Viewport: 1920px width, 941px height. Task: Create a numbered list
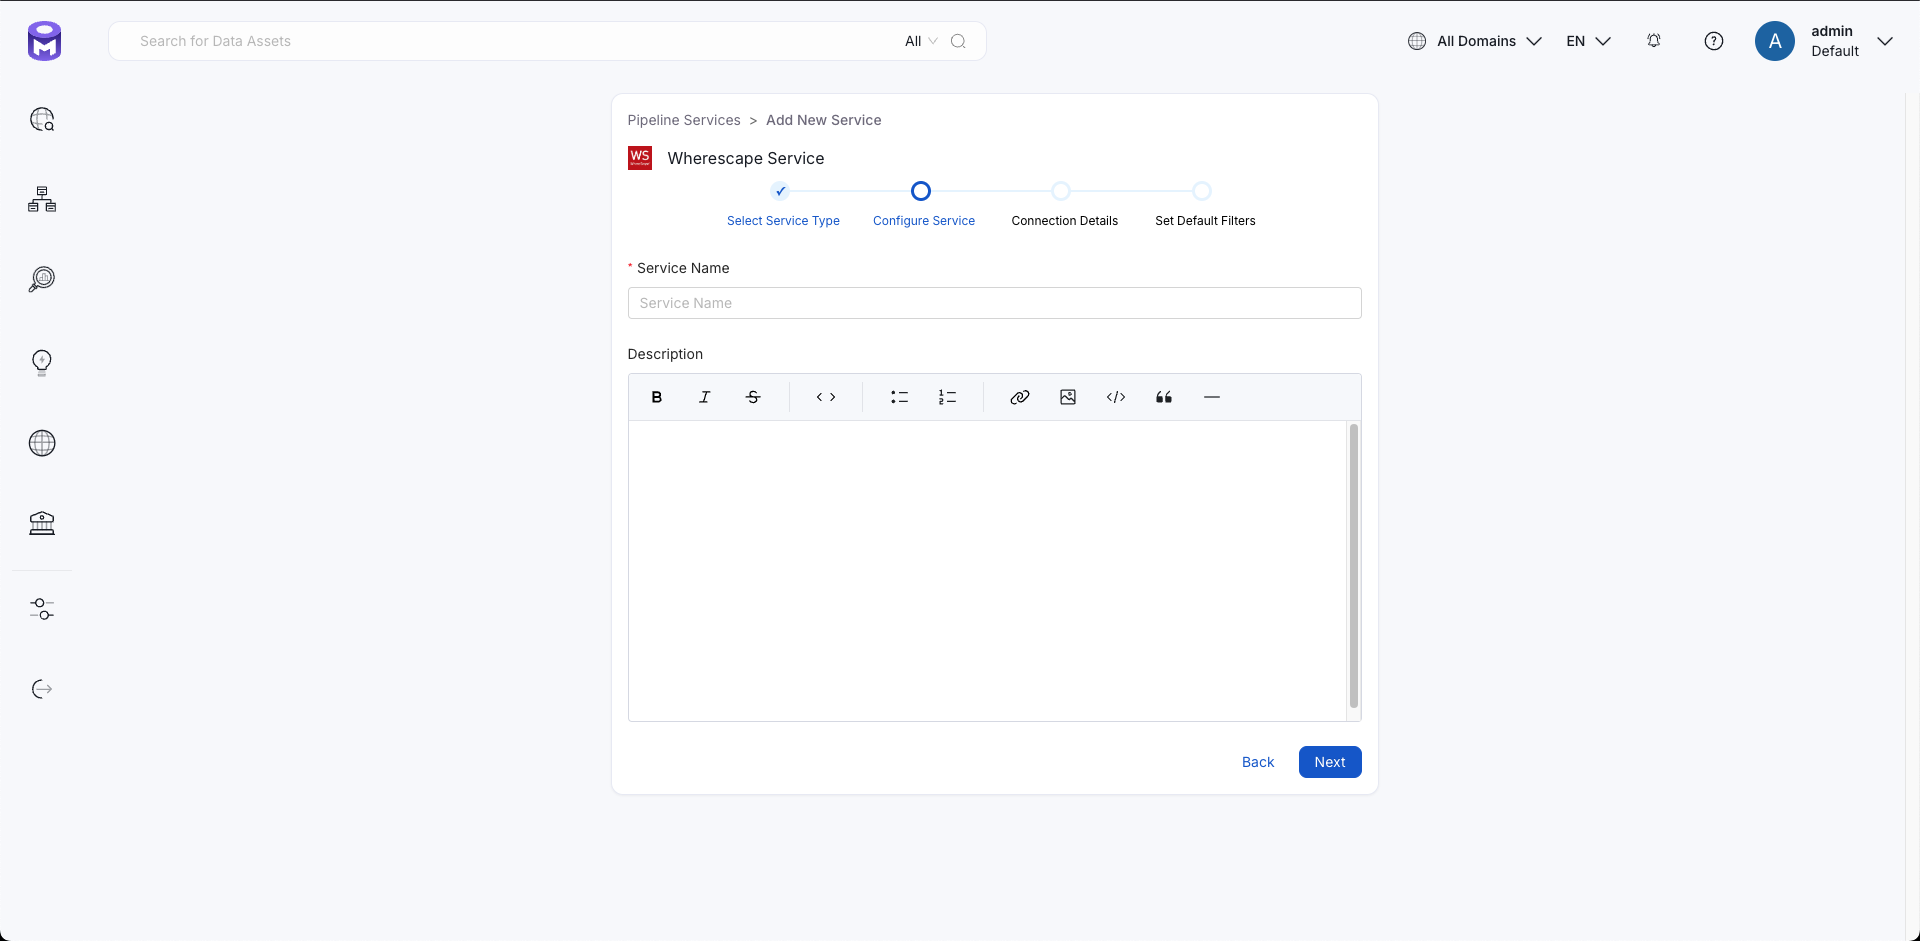pos(947,397)
